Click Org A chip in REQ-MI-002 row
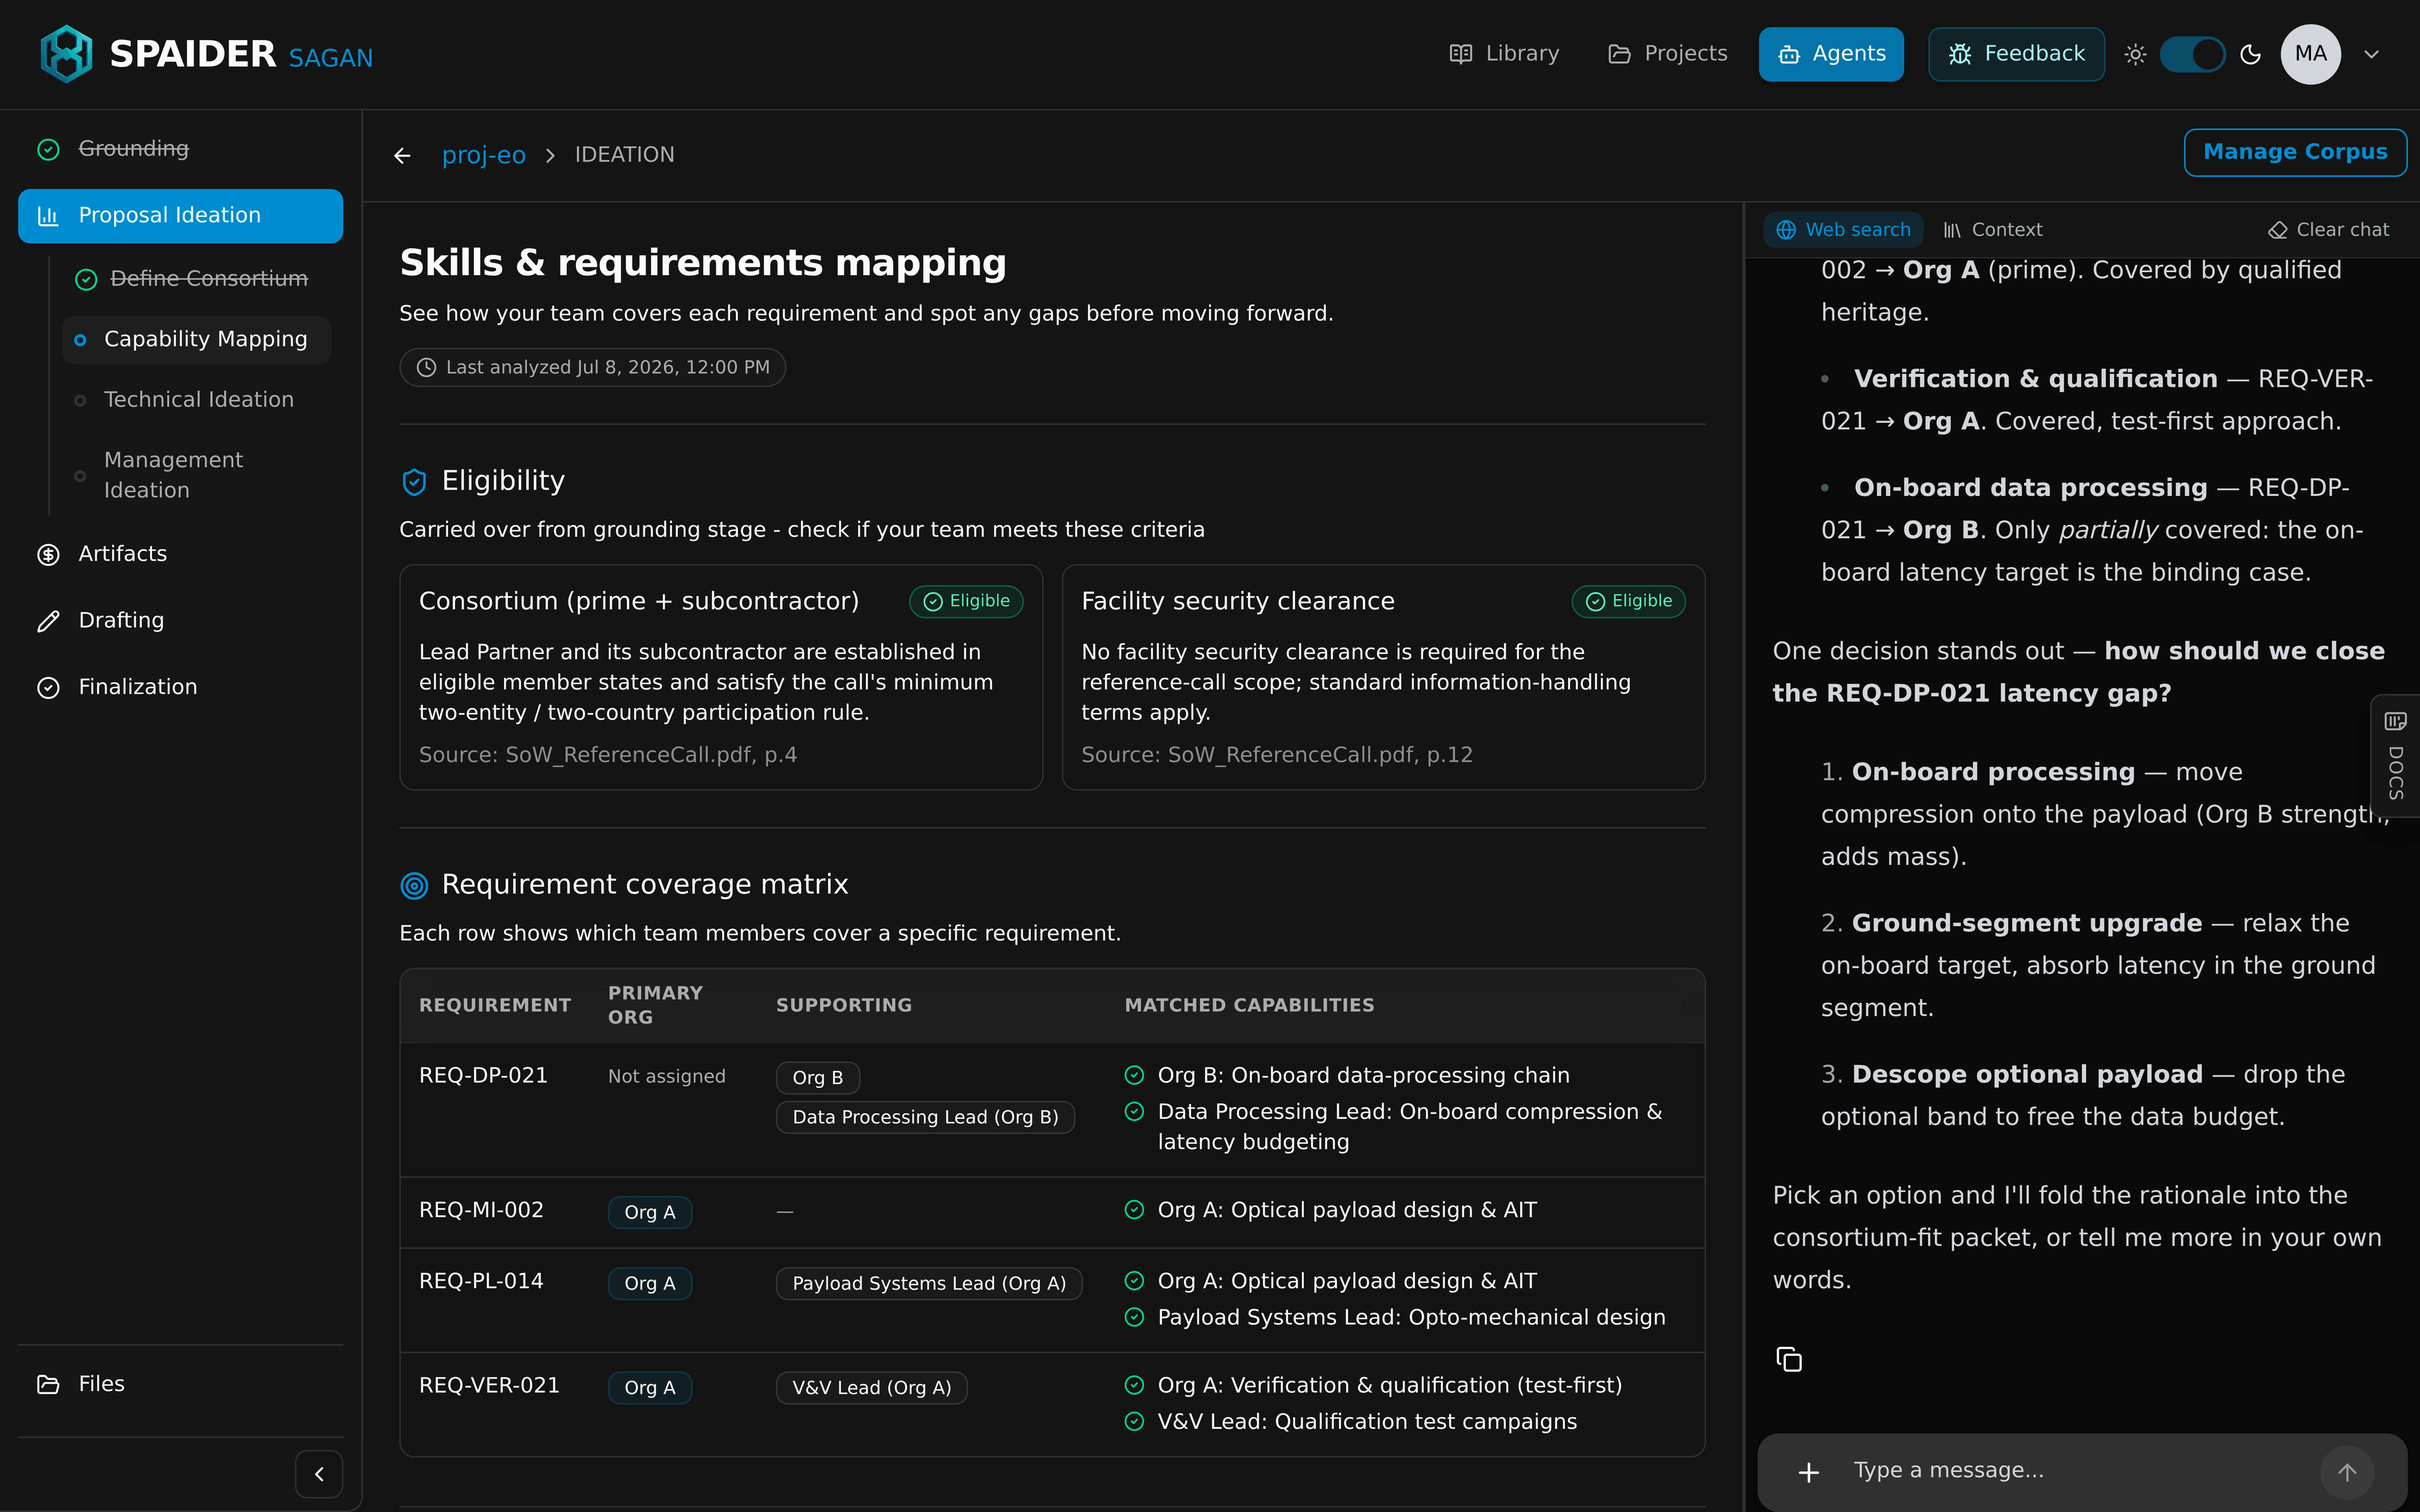Image resolution: width=2420 pixels, height=1512 pixels. 650,1212
